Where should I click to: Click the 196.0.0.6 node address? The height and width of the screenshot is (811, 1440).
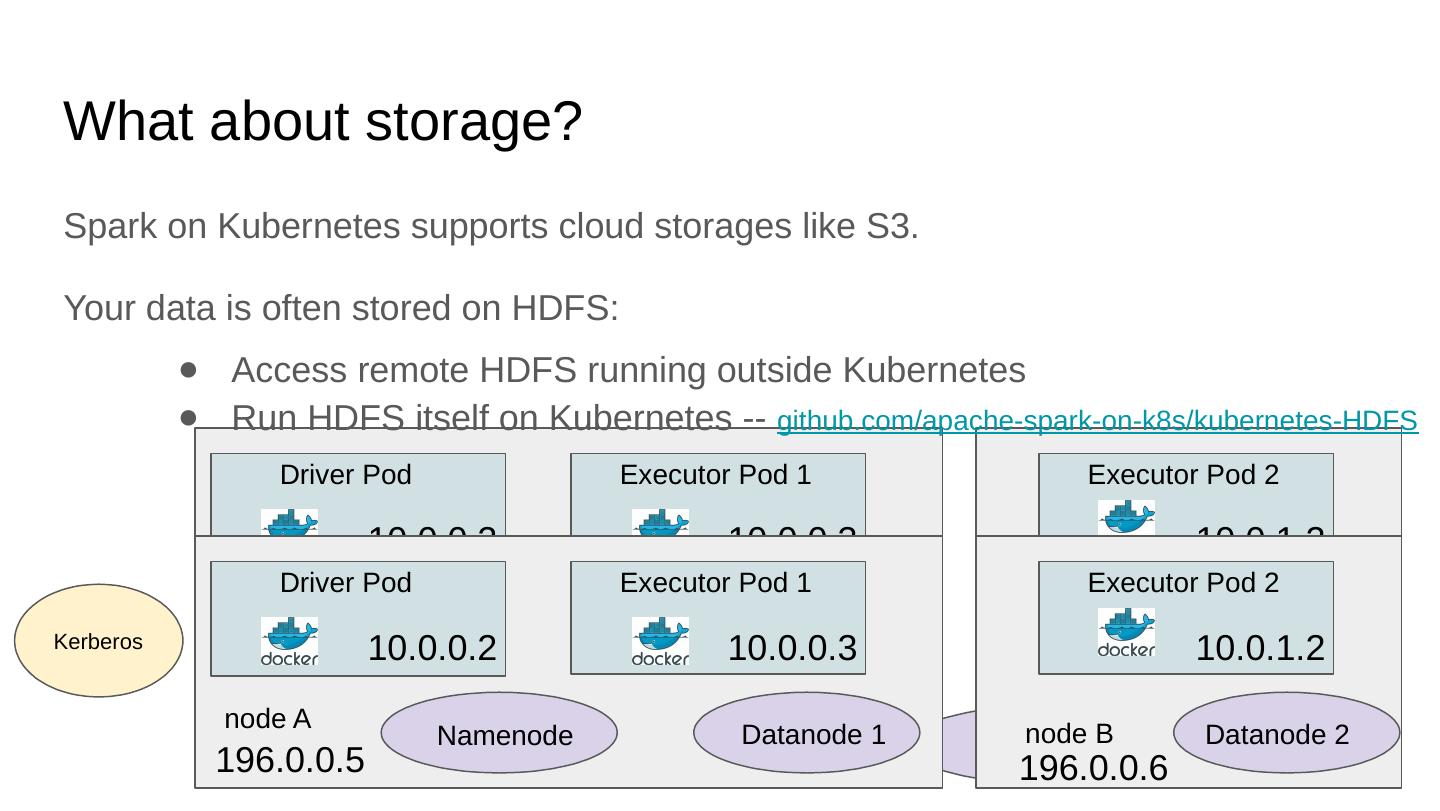1093,769
